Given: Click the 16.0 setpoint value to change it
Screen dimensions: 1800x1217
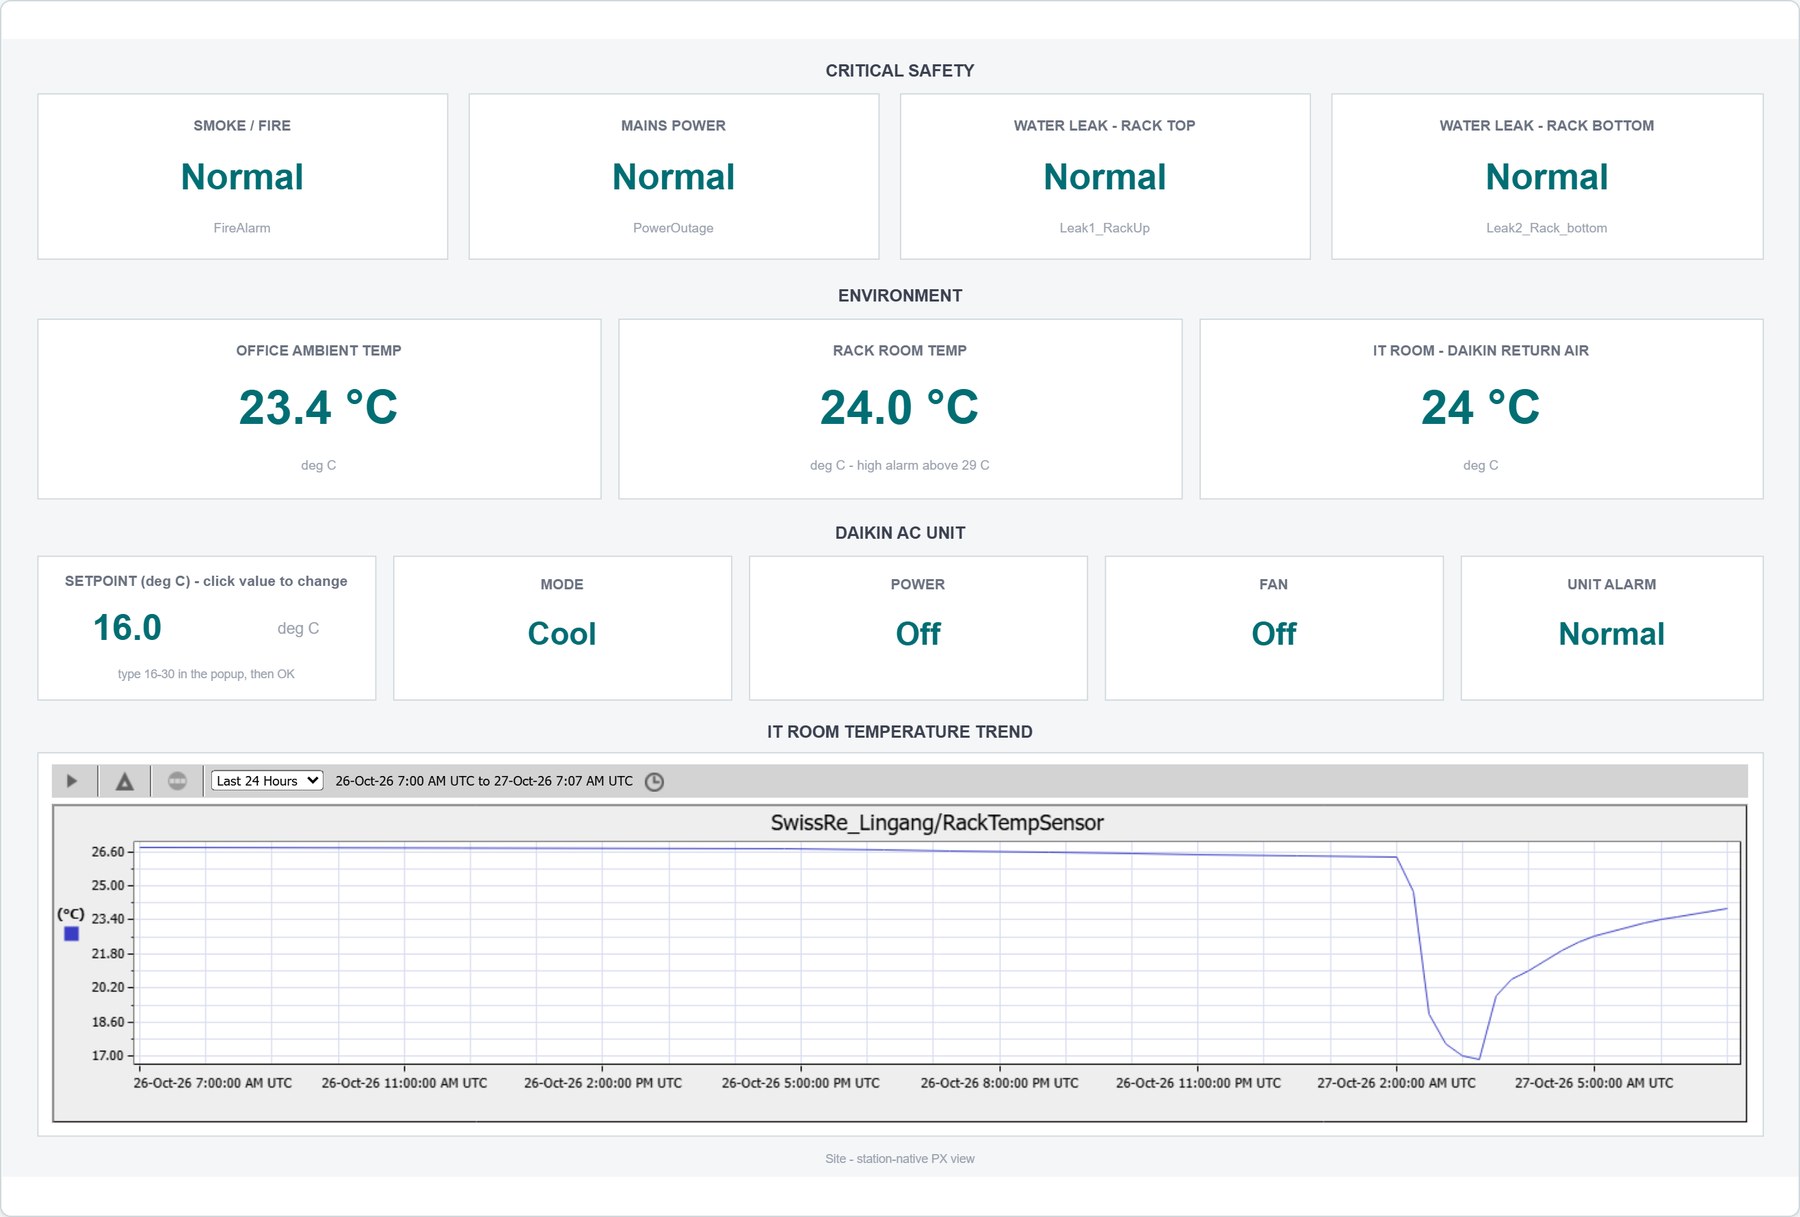Looking at the screenshot, I should point(127,628).
